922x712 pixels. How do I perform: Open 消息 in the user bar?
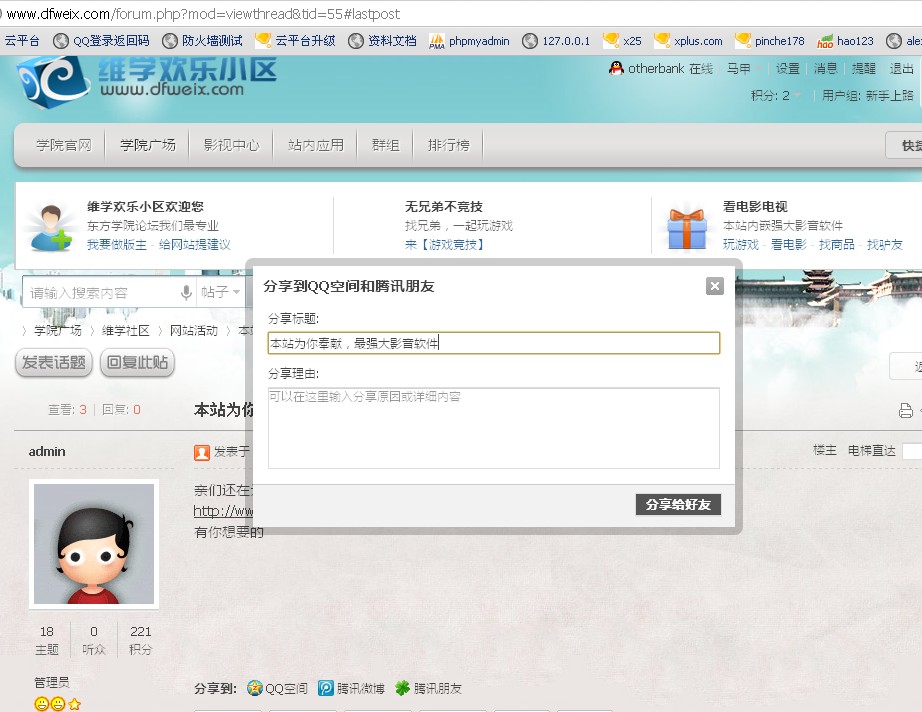(x=826, y=69)
